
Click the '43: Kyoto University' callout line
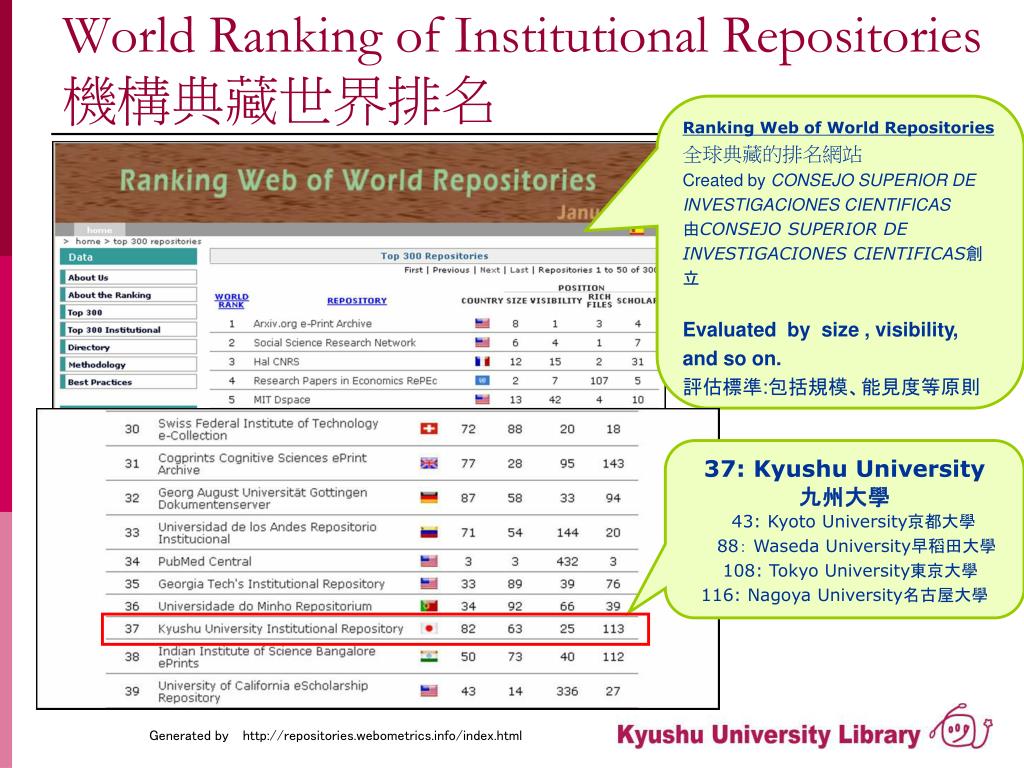853,521
